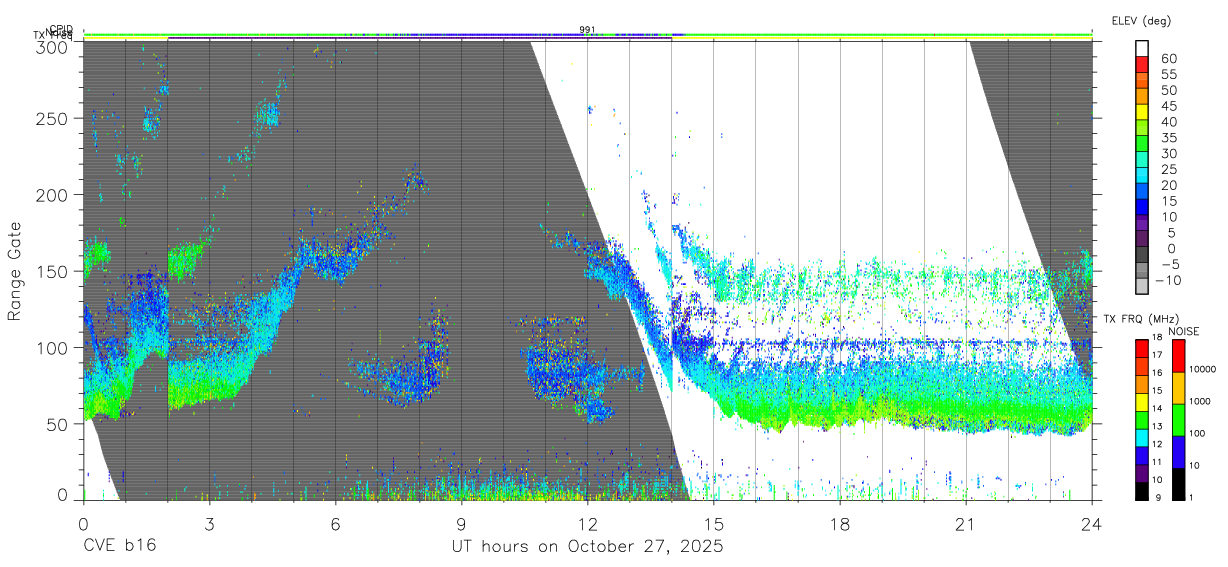Click the blue 10-100 swatch in the NOISE bar
This screenshot has width=1228, height=567.
point(1180,451)
